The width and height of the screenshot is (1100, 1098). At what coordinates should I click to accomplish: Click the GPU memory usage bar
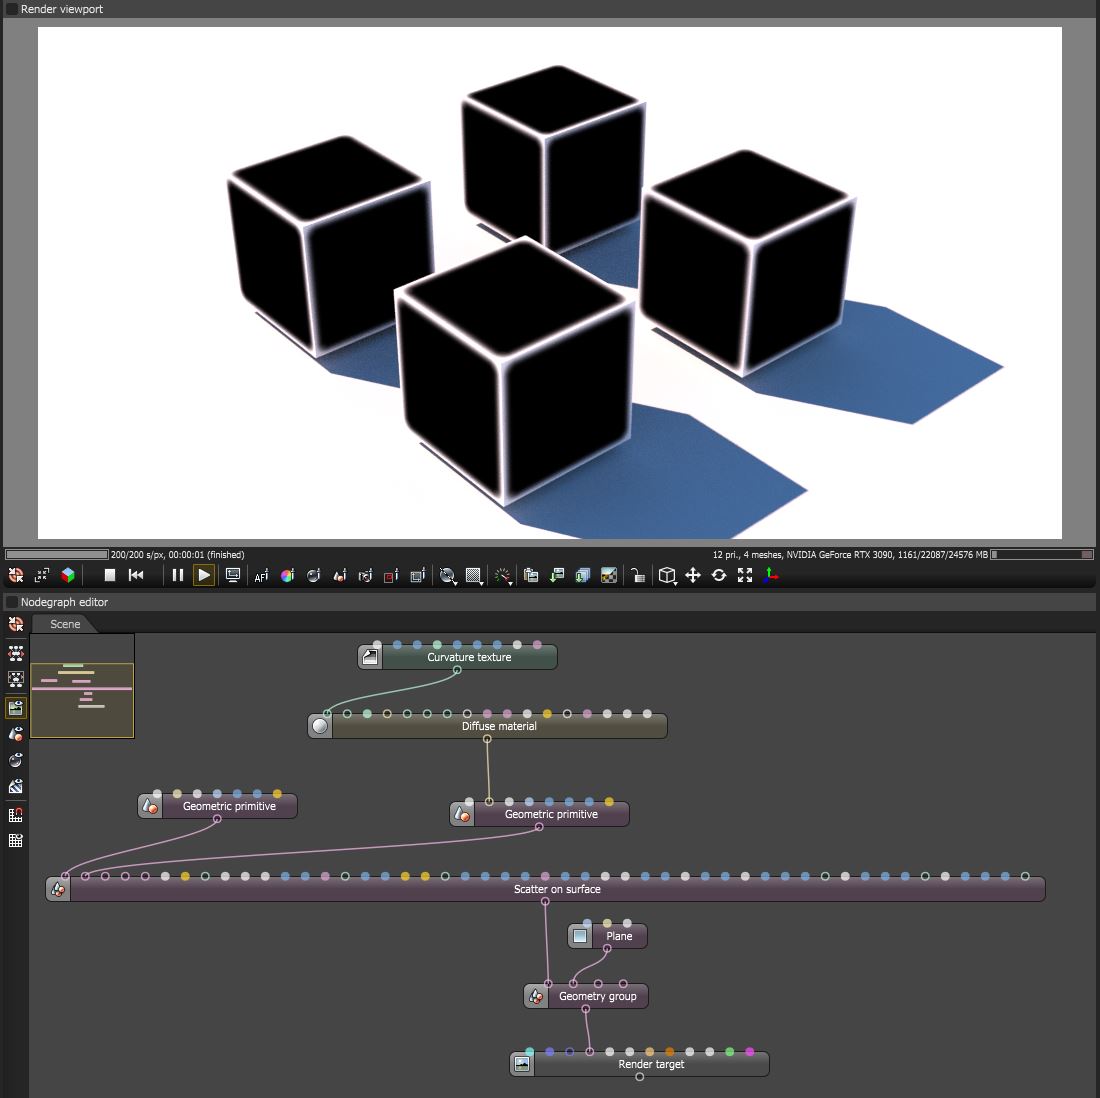coord(1042,554)
